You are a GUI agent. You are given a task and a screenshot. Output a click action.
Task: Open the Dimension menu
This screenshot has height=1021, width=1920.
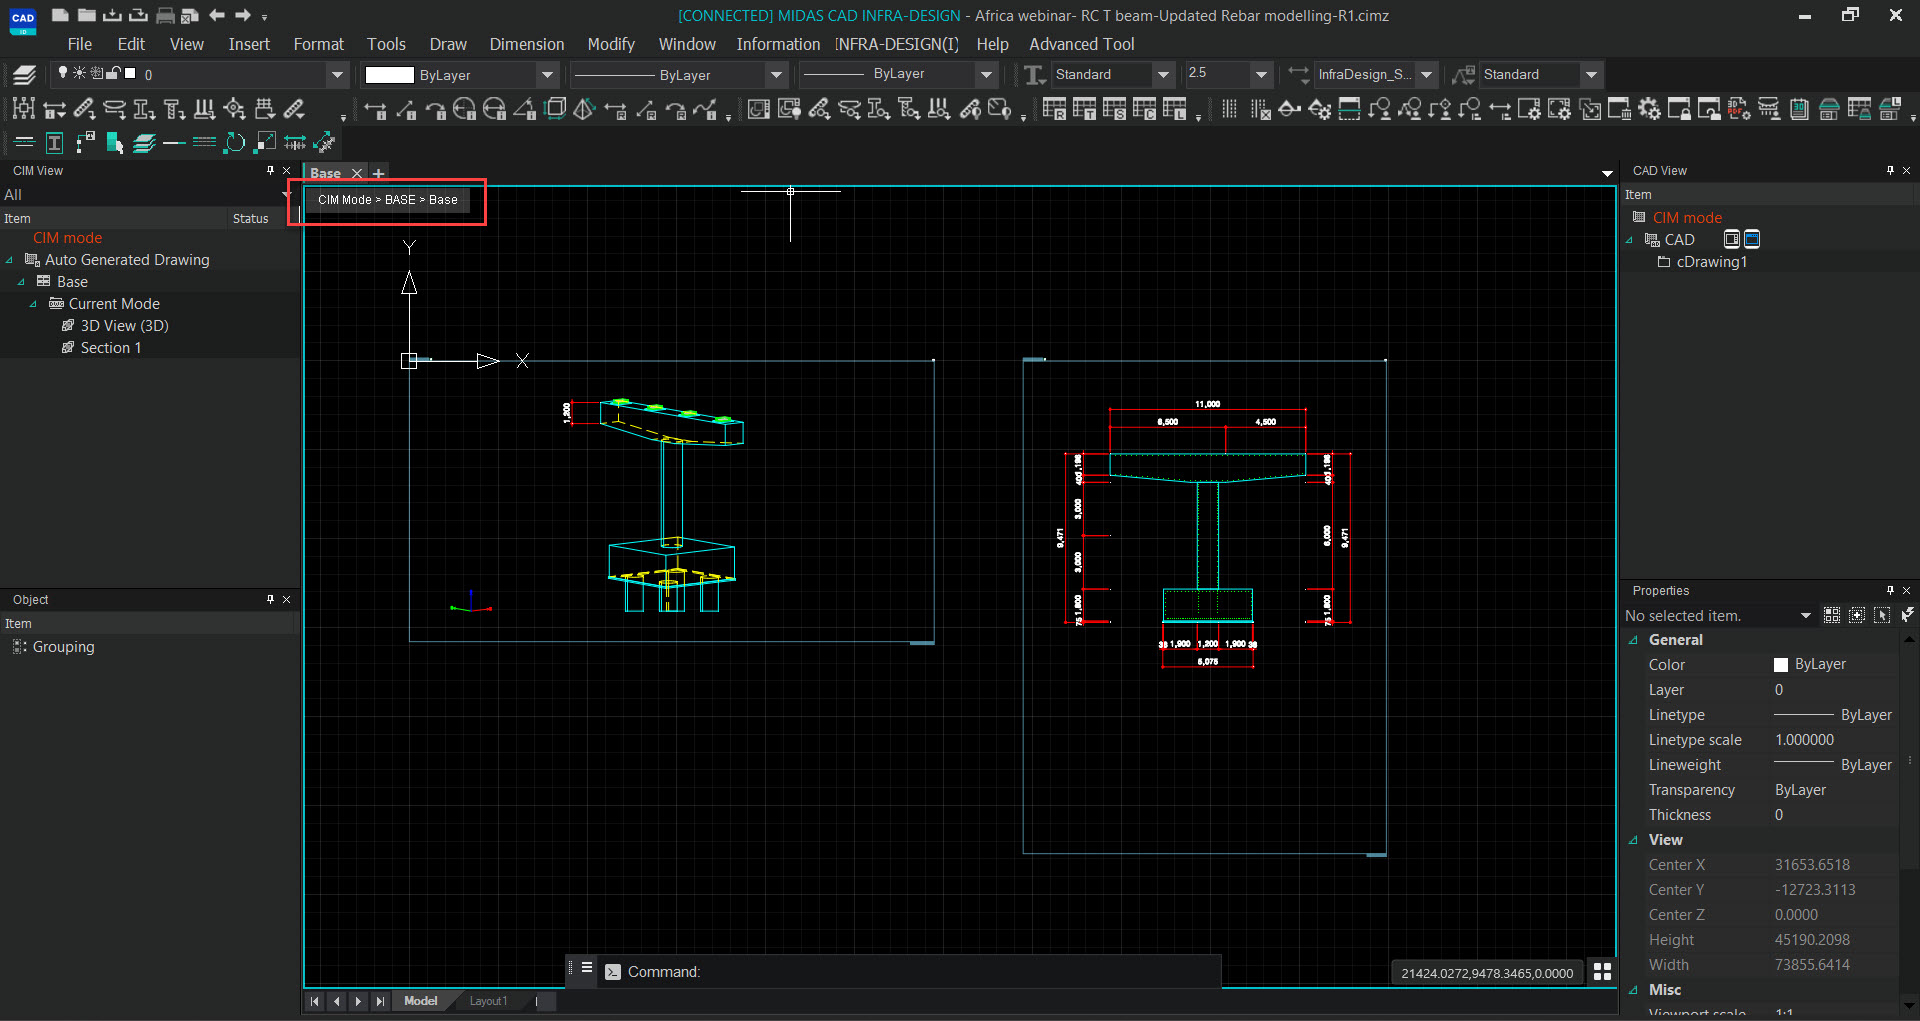click(526, 44)
